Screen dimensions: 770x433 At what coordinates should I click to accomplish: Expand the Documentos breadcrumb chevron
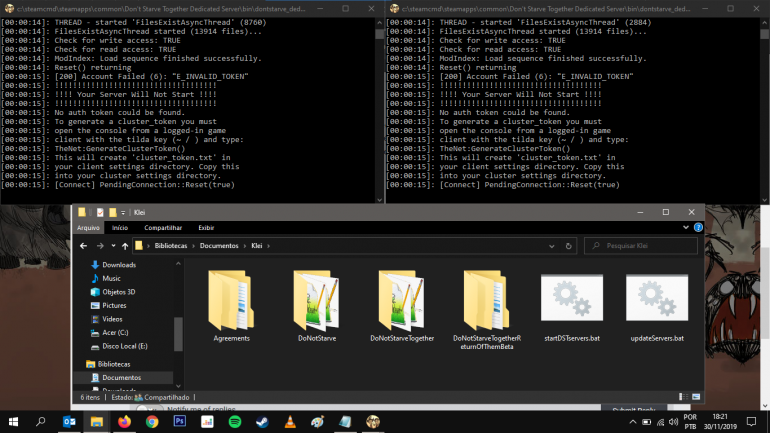[x=245, y=246]
